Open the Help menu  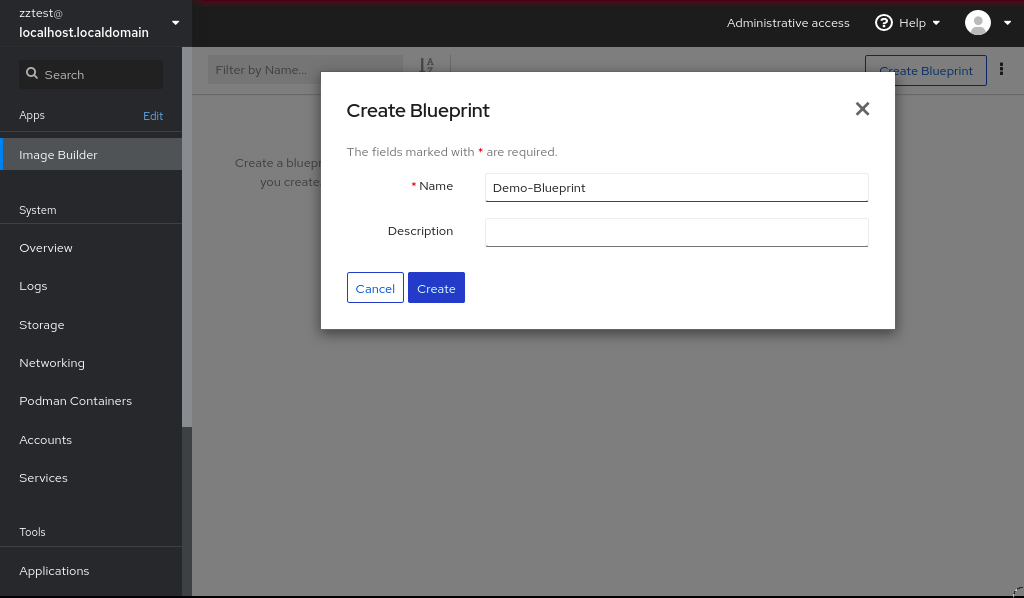coord(908,23)
